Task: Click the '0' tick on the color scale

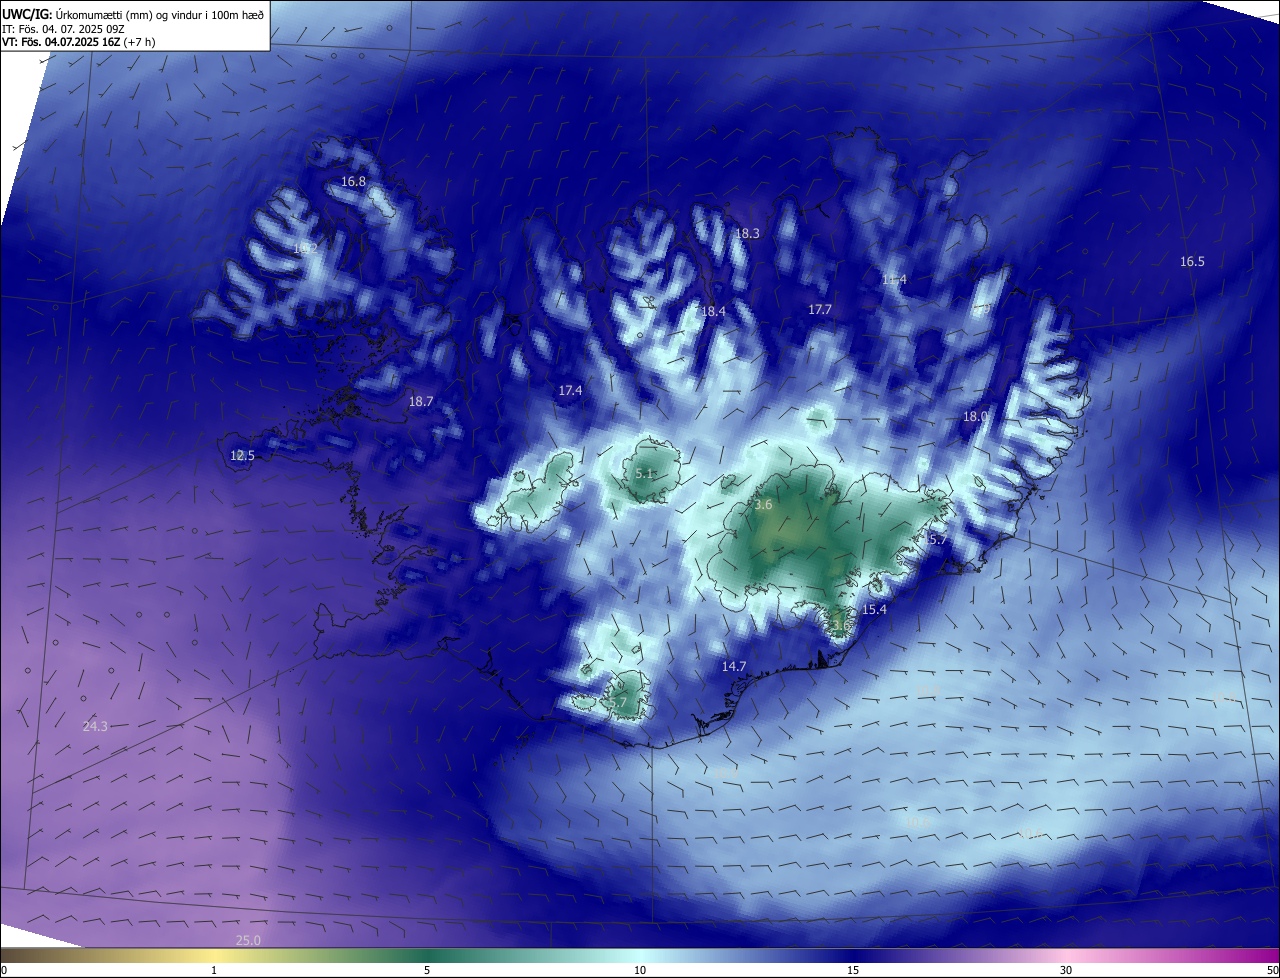Action: coord(4,970)
